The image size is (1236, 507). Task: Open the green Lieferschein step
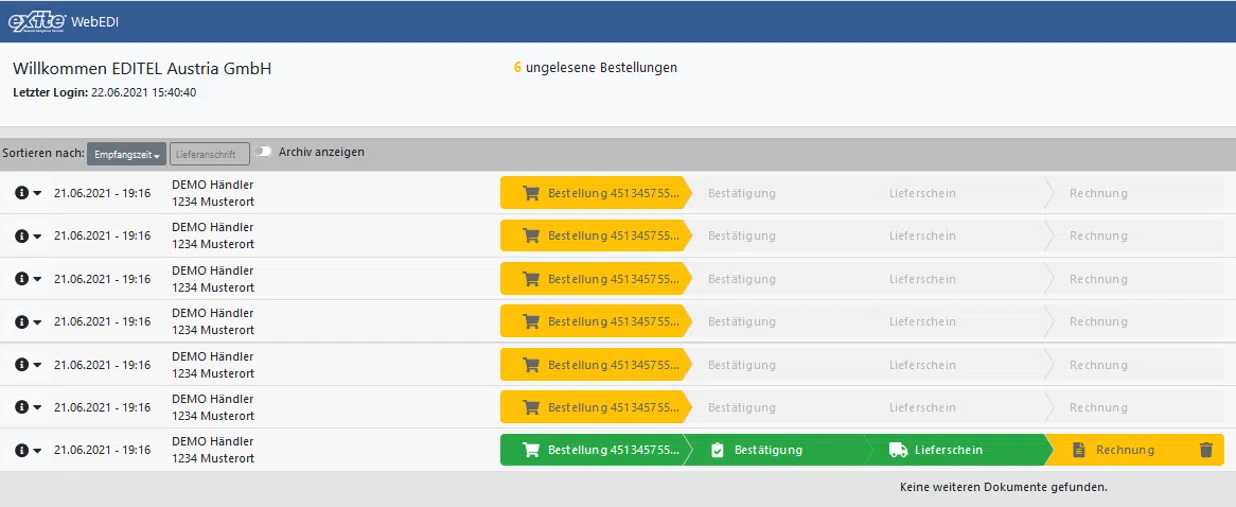[x=948, y=450]
